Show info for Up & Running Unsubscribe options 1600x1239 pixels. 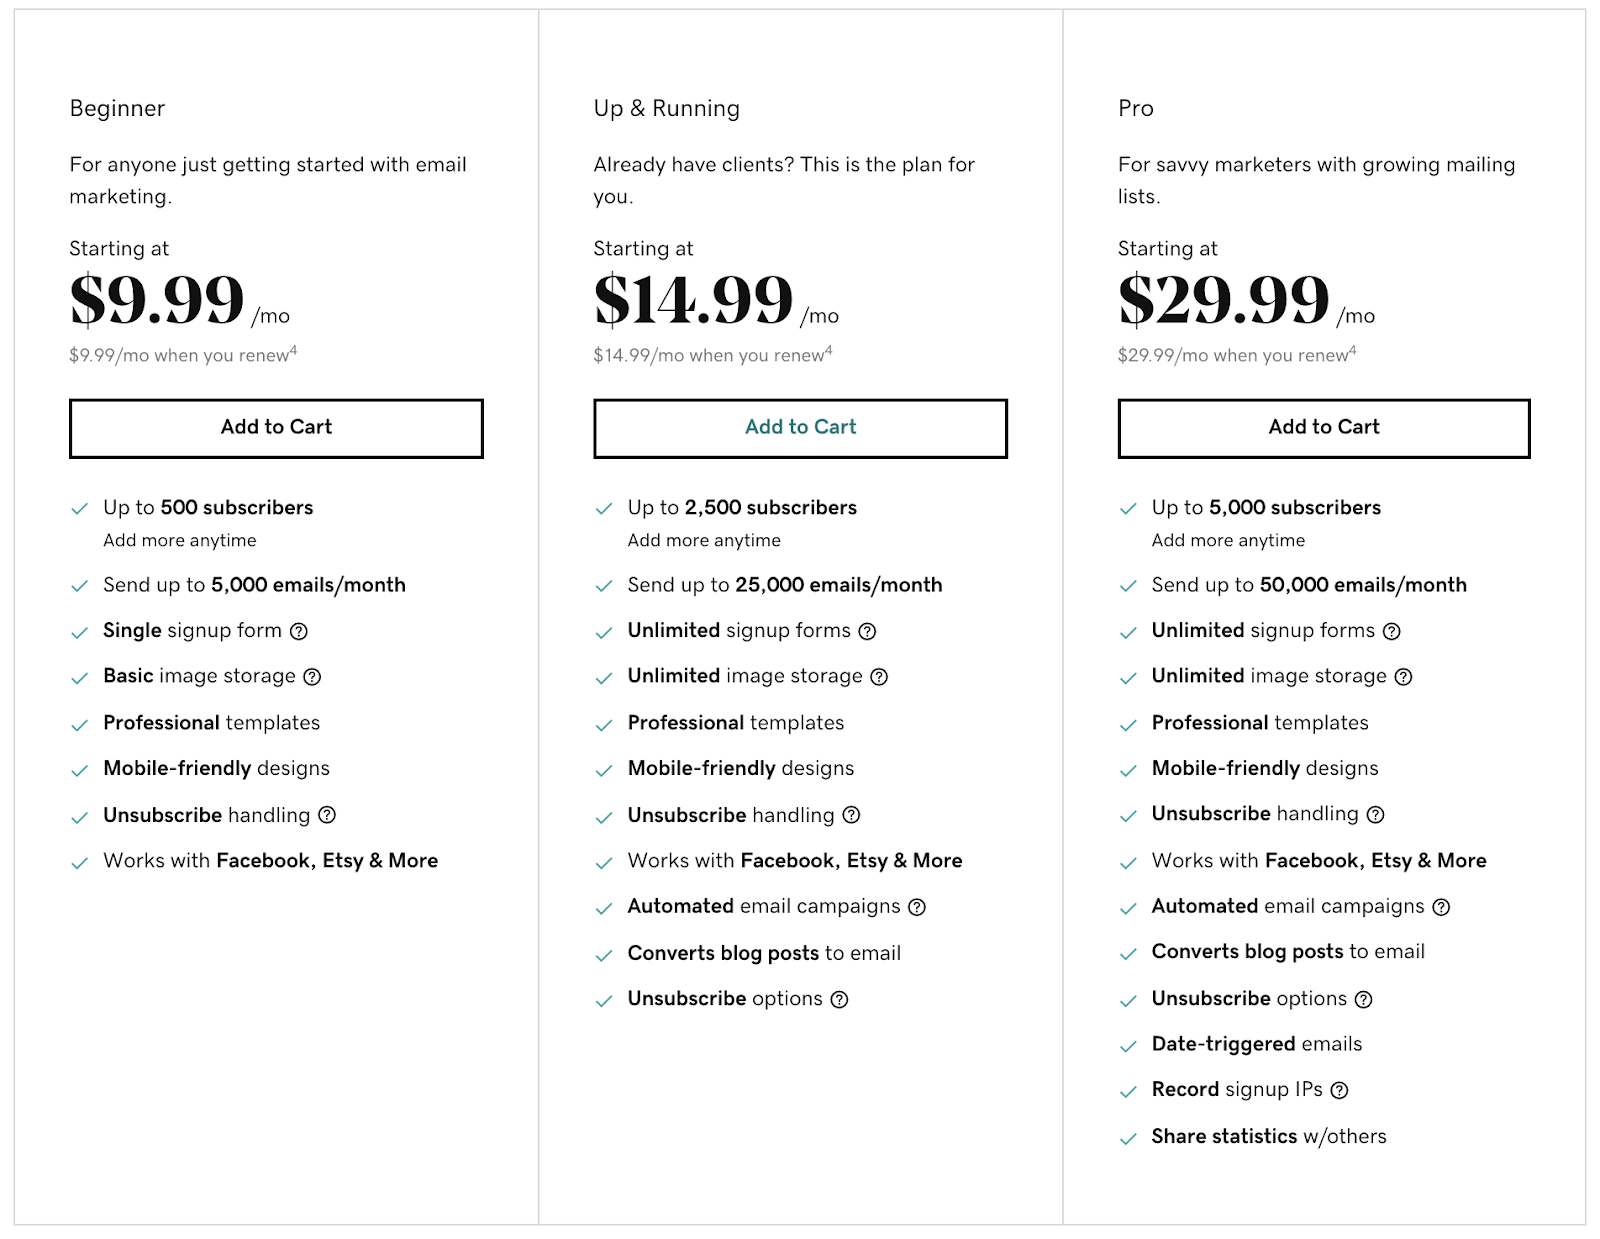[x=840, y=1000]
